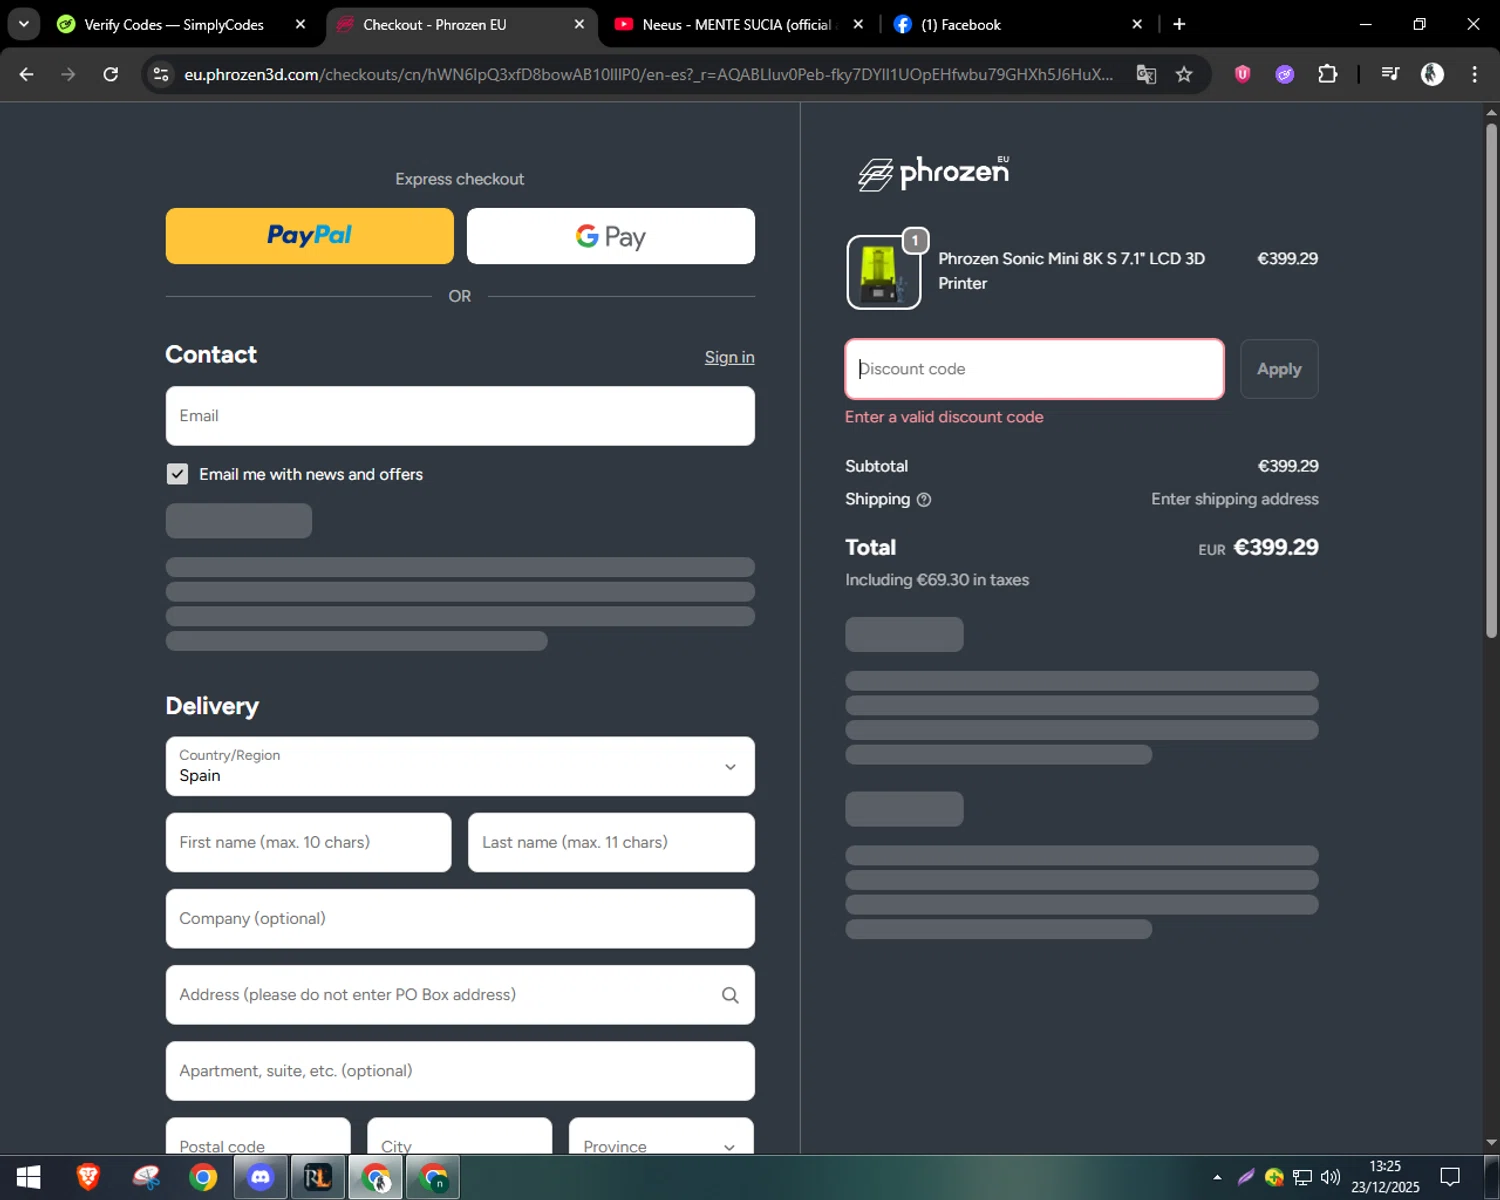Click the Postal code field
1500x1200 pixels.
click(258, 1136)
